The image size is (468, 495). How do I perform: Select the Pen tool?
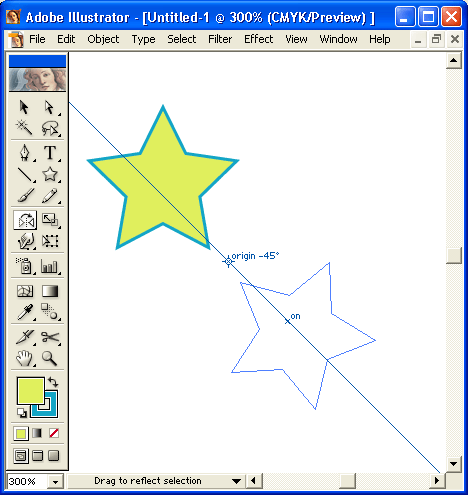25,153
